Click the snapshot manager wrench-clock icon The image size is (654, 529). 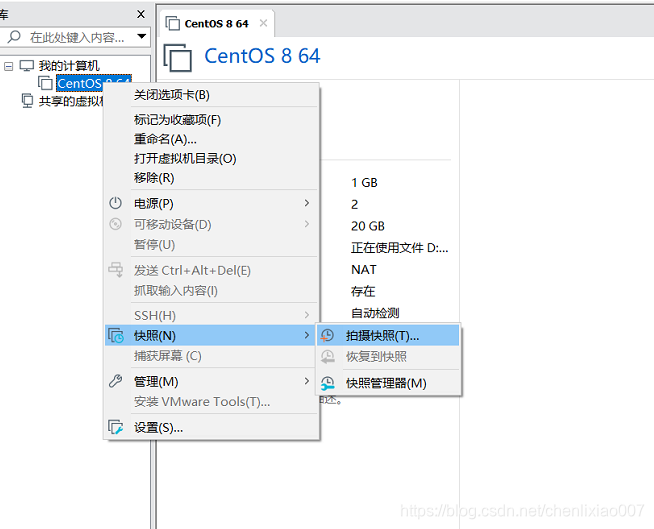click(x=327, y=383)
